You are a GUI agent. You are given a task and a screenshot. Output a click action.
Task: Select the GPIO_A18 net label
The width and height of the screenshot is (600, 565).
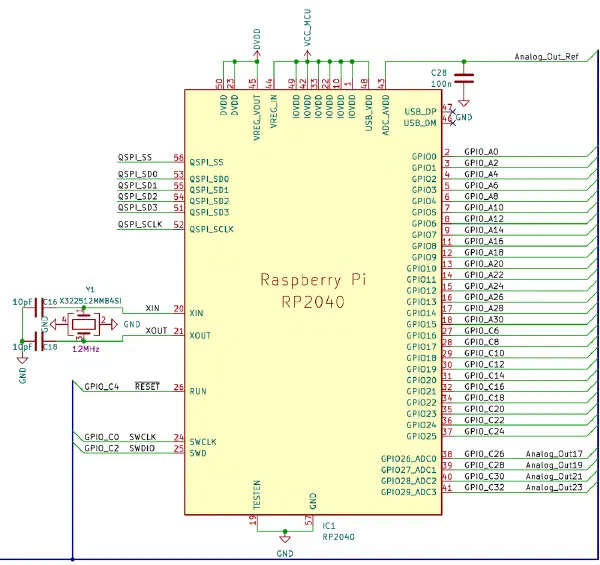(484, 252)
